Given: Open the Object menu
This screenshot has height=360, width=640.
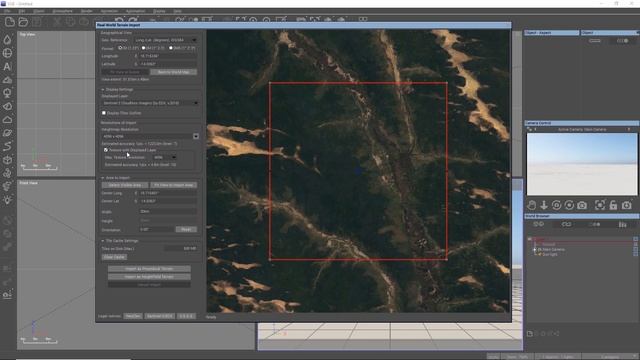Looking at the screenshot, I should pyautogui.click(x=39, y=11).
